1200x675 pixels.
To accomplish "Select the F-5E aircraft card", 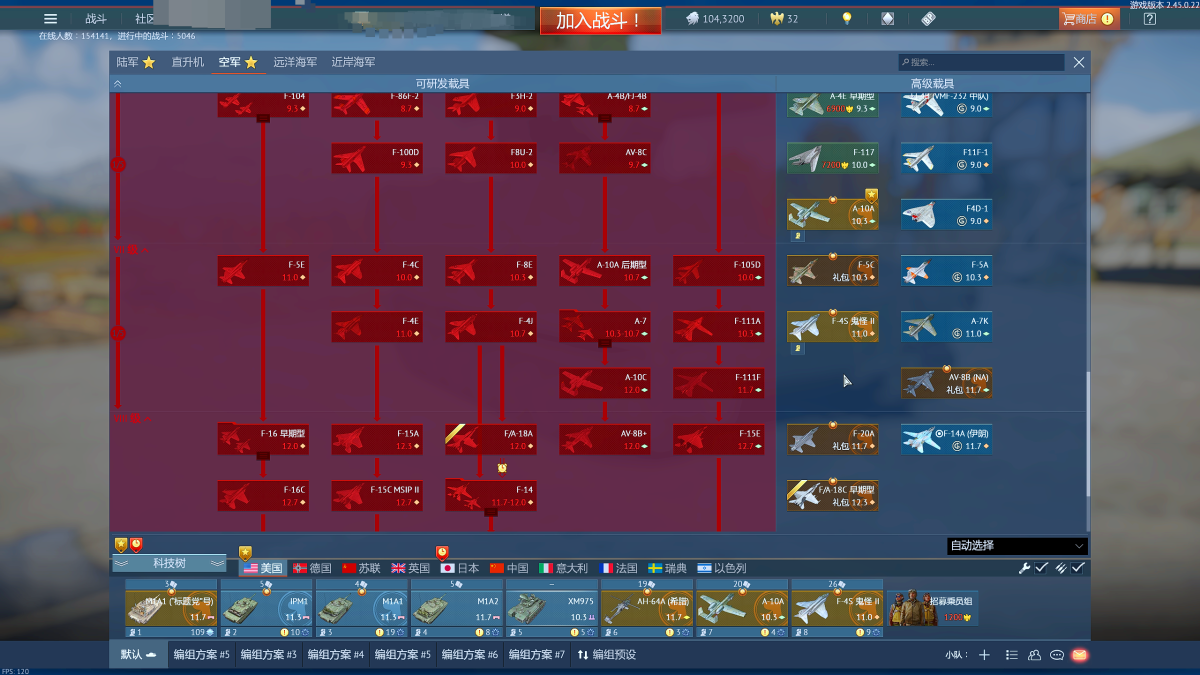I will pyautogui.click(x=262, y=271).
